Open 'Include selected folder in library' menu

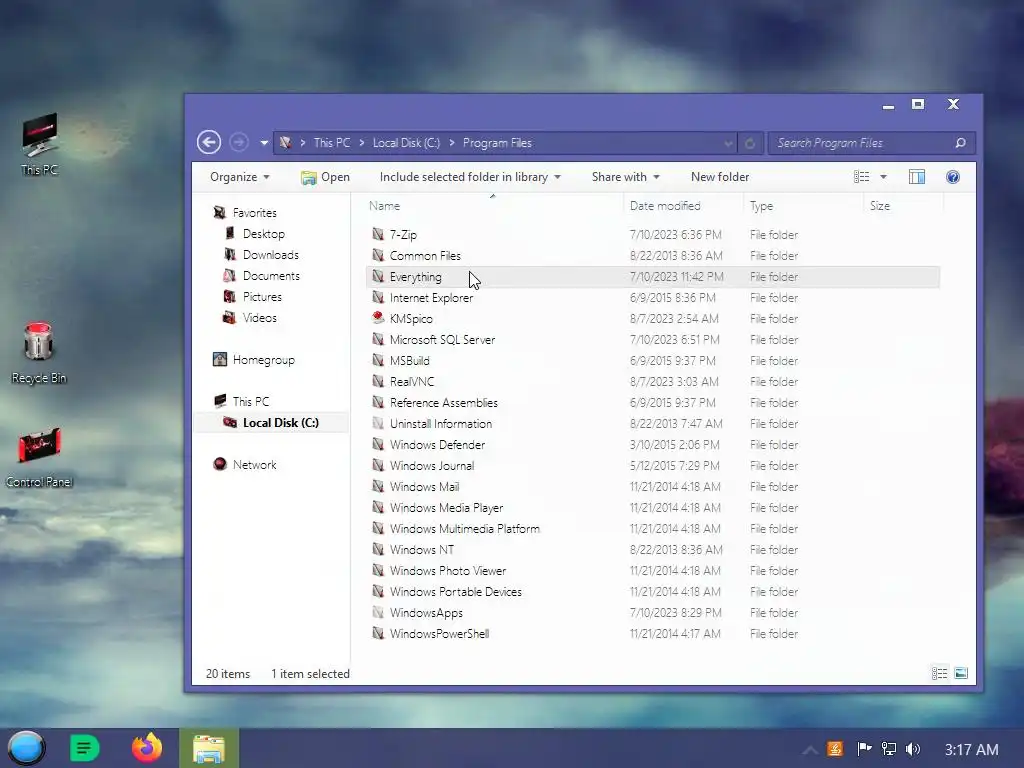tap(470, 177)
